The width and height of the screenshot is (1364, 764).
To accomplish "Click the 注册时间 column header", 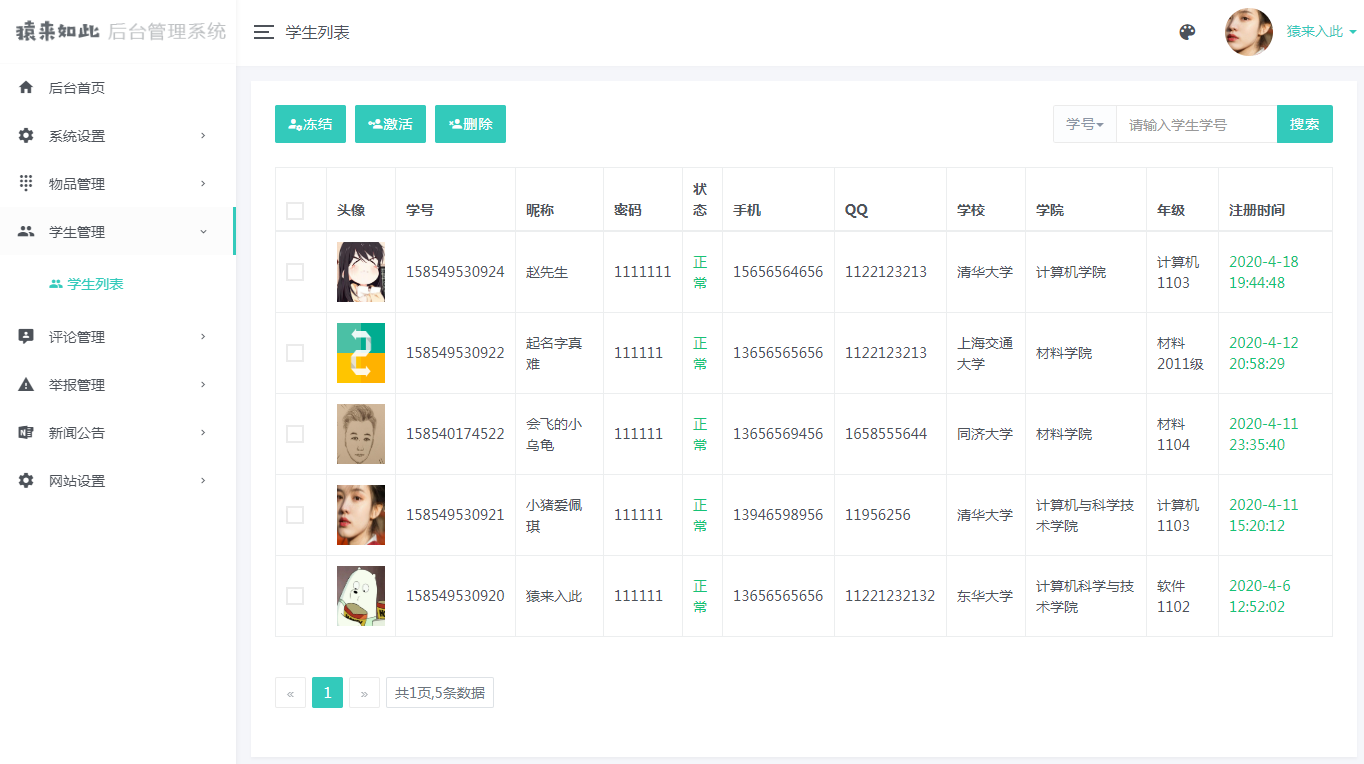I will (1257, 210).
